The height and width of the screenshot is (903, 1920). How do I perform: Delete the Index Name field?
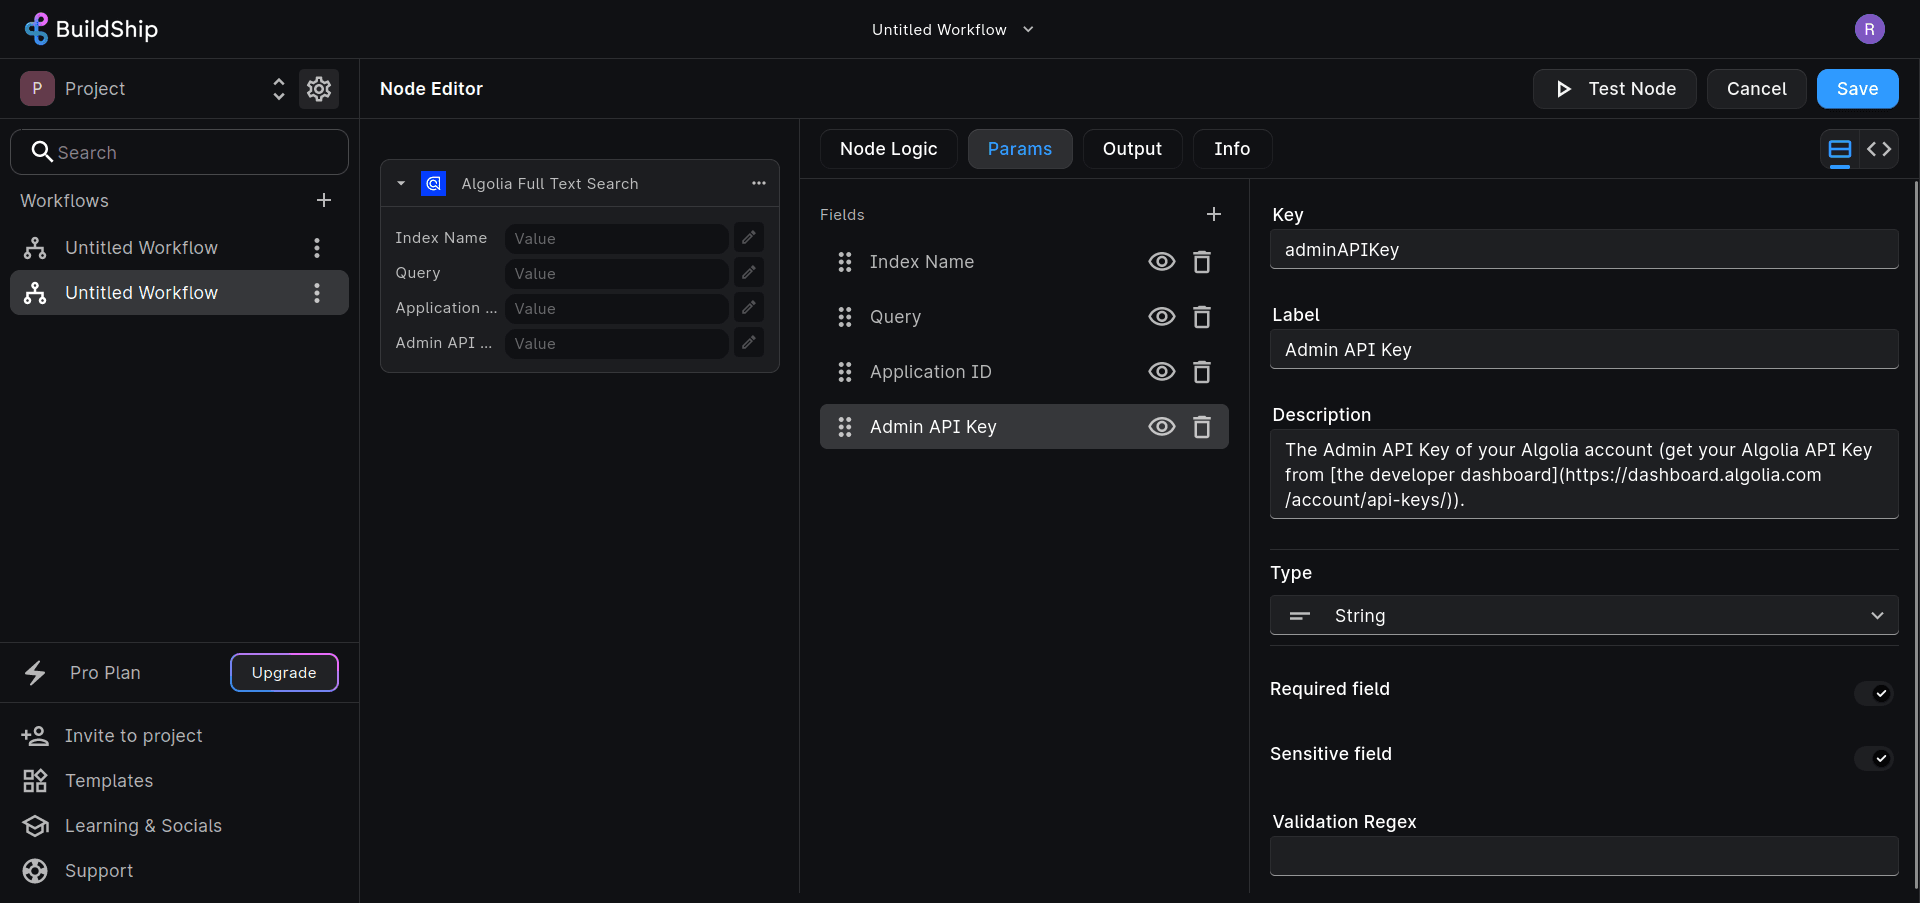pyautogui.click(x=1202, y=262)
